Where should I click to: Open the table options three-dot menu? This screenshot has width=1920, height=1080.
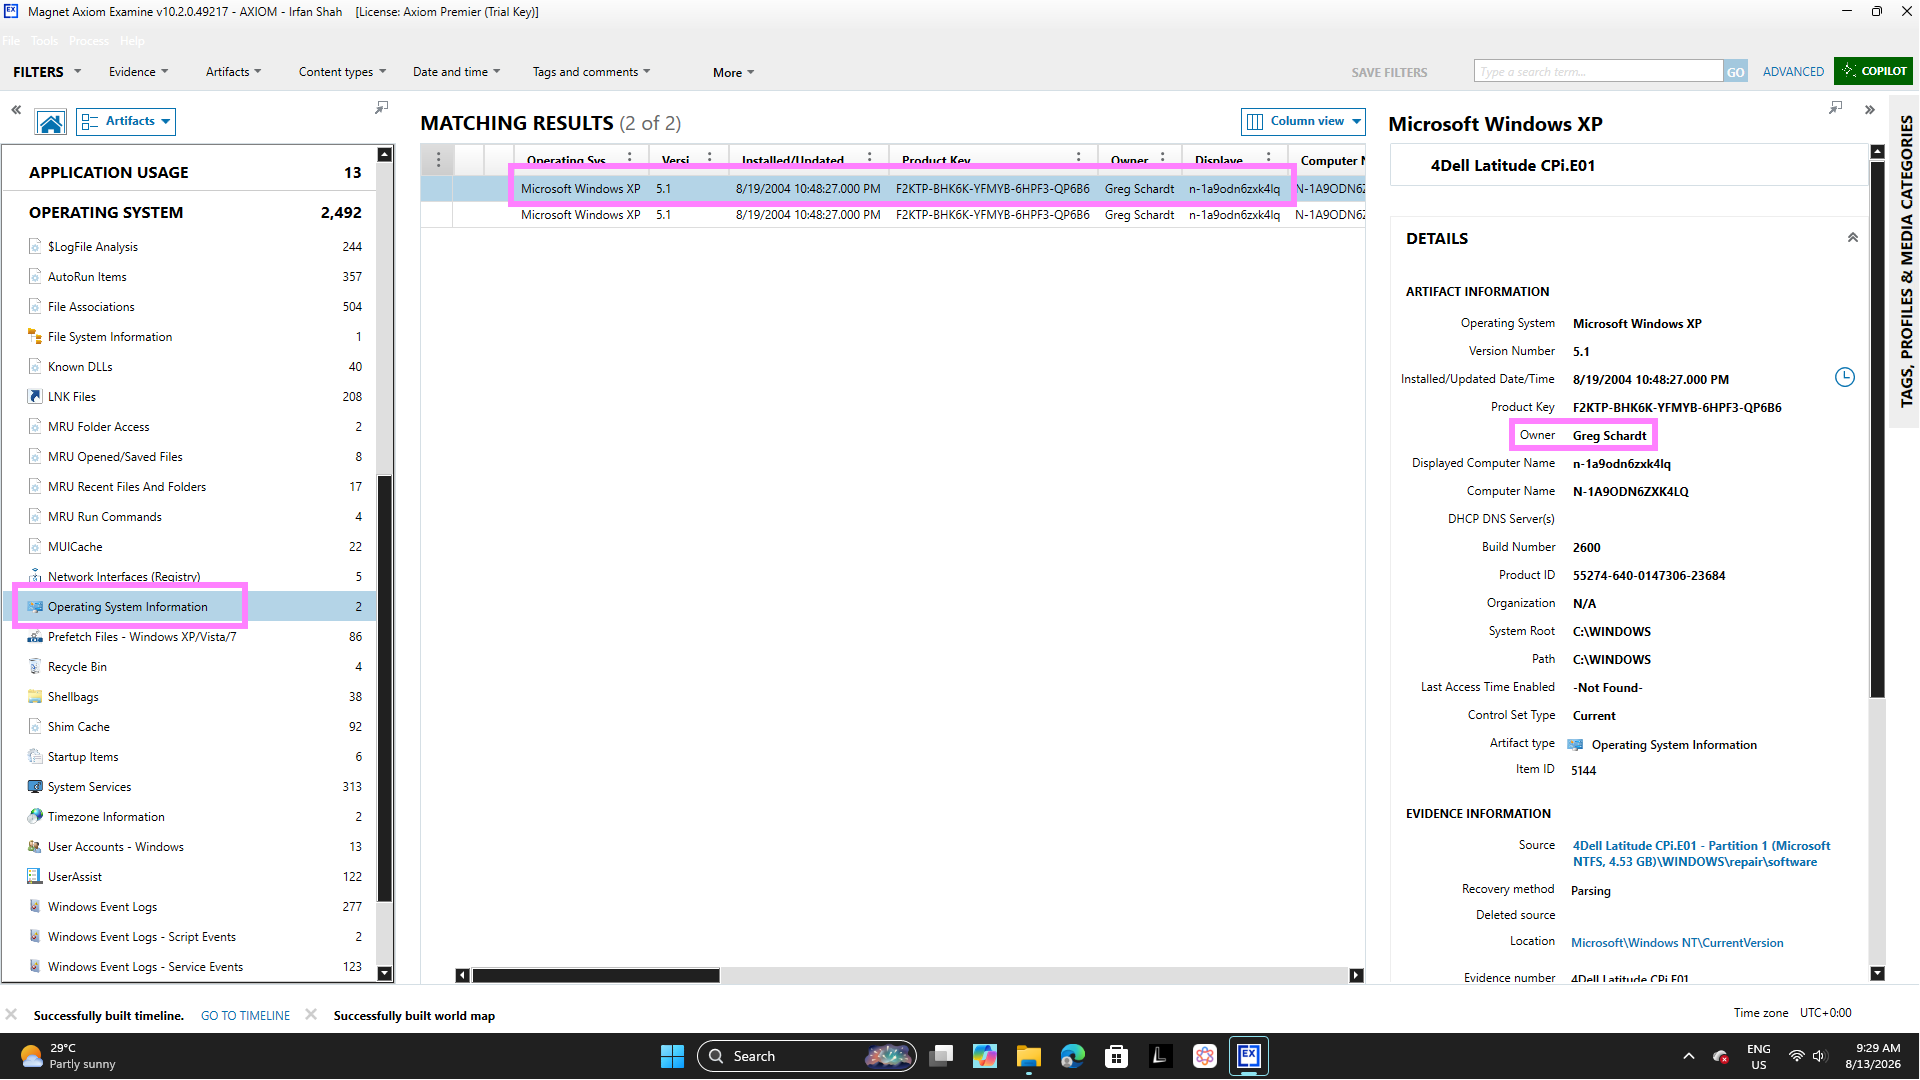[x=438, y=159]
